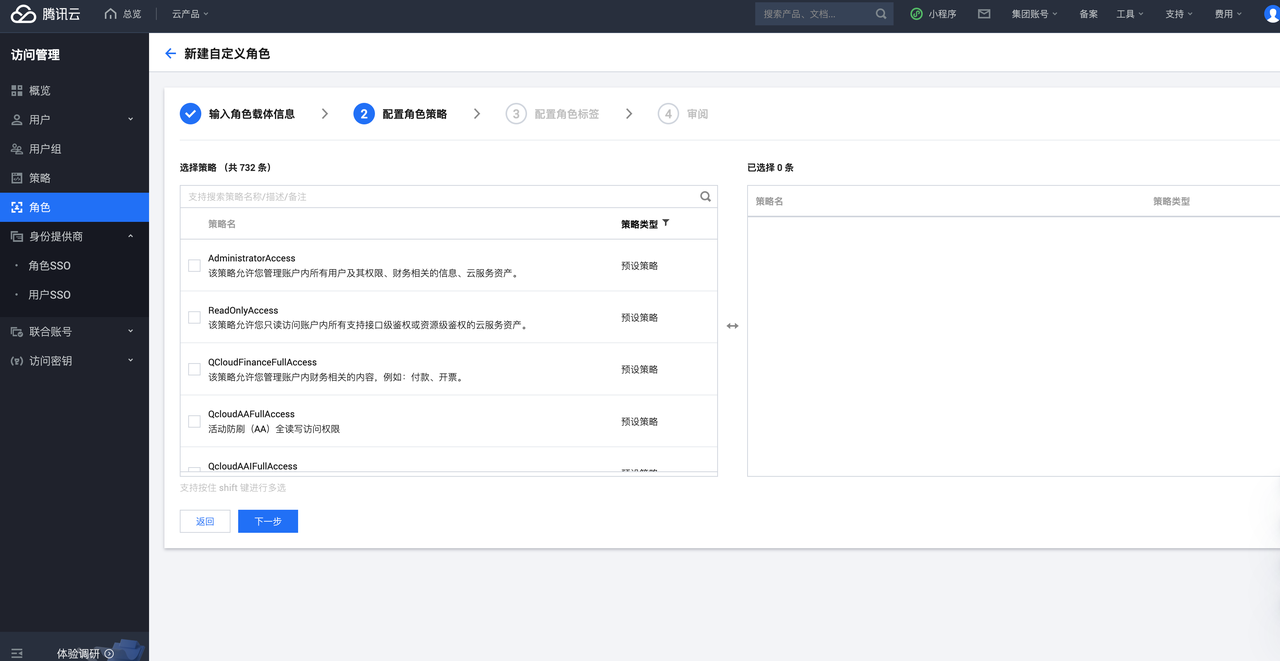Select 角色 in the sidebar
Viewport: 1280px width, 661px height.
(x=74, y=207)
